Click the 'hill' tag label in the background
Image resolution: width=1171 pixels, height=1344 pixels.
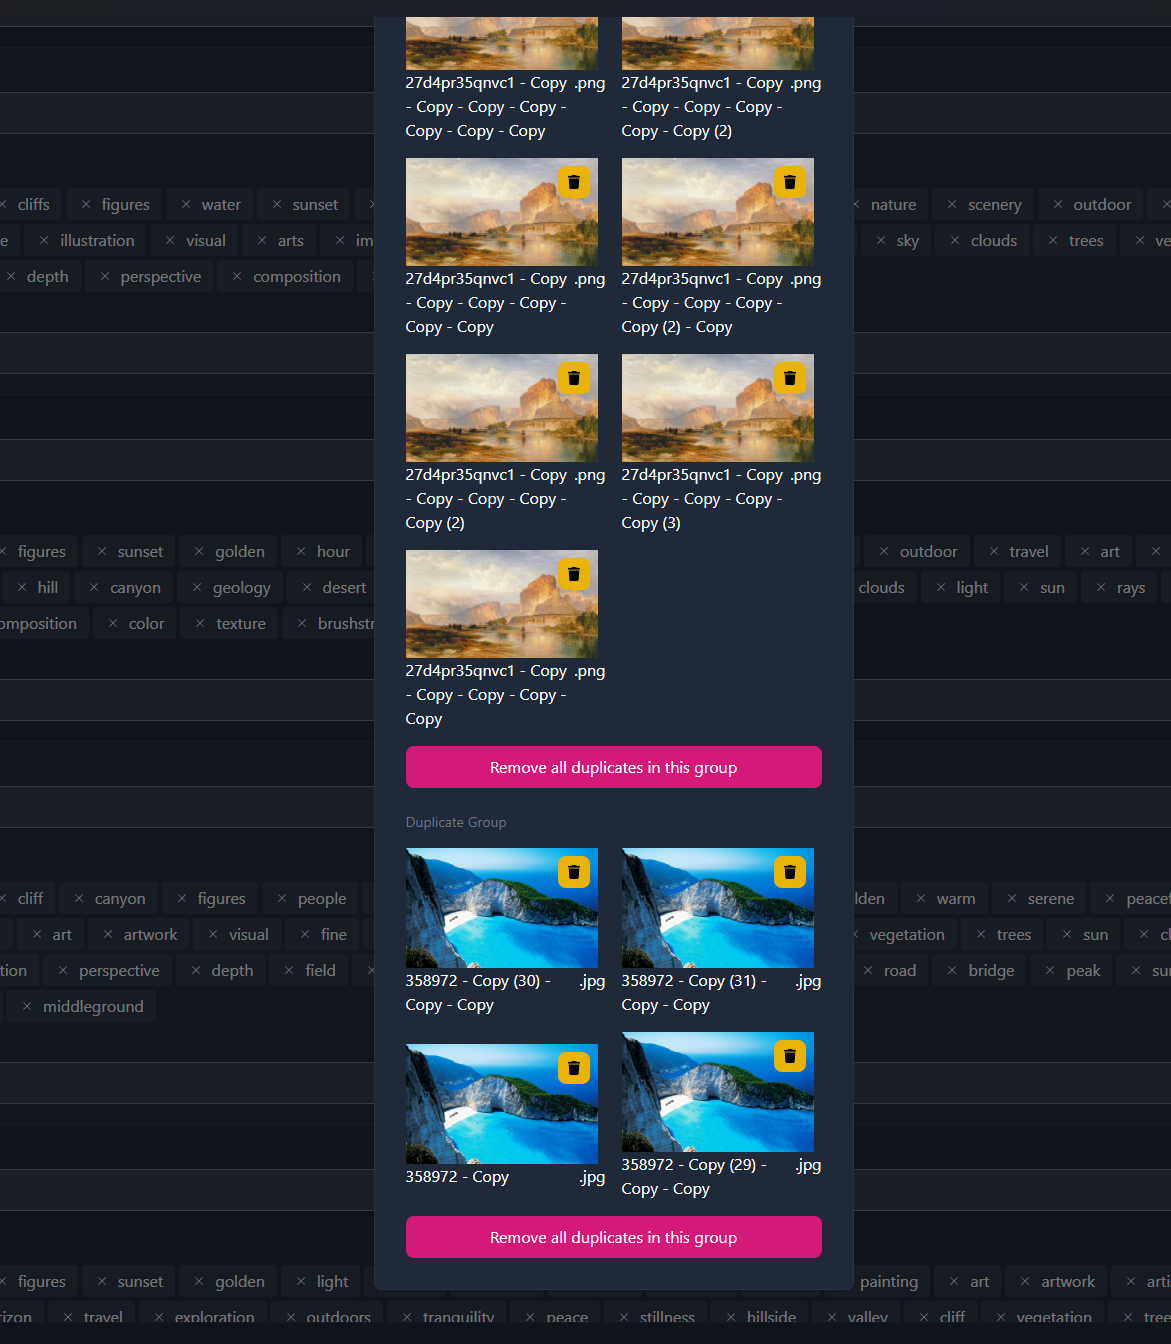click(x=48, y=588)
